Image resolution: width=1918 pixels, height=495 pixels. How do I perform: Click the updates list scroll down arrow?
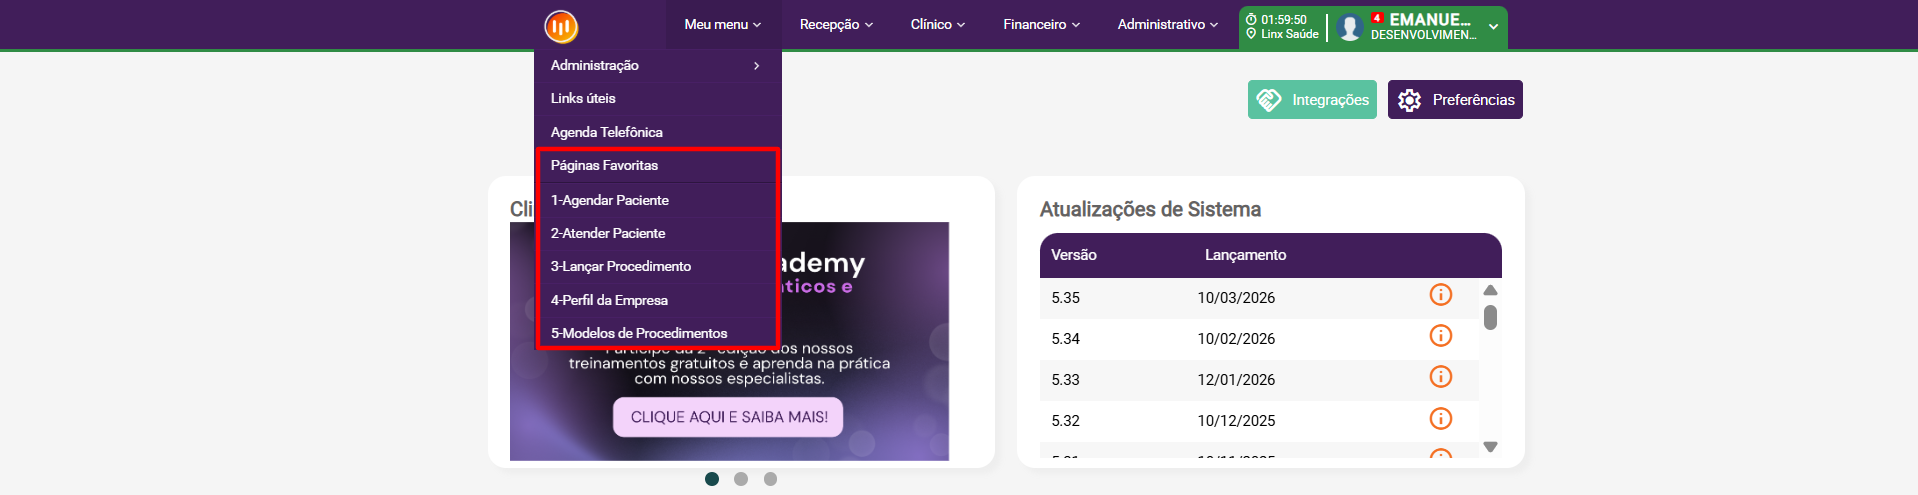(1490, 447)
